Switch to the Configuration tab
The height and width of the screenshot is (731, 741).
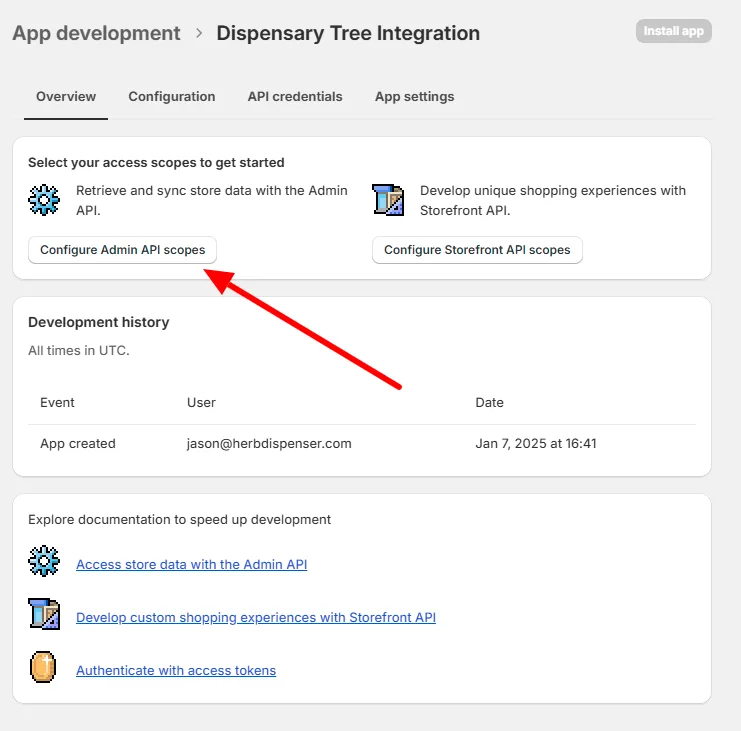pos(172,96)
